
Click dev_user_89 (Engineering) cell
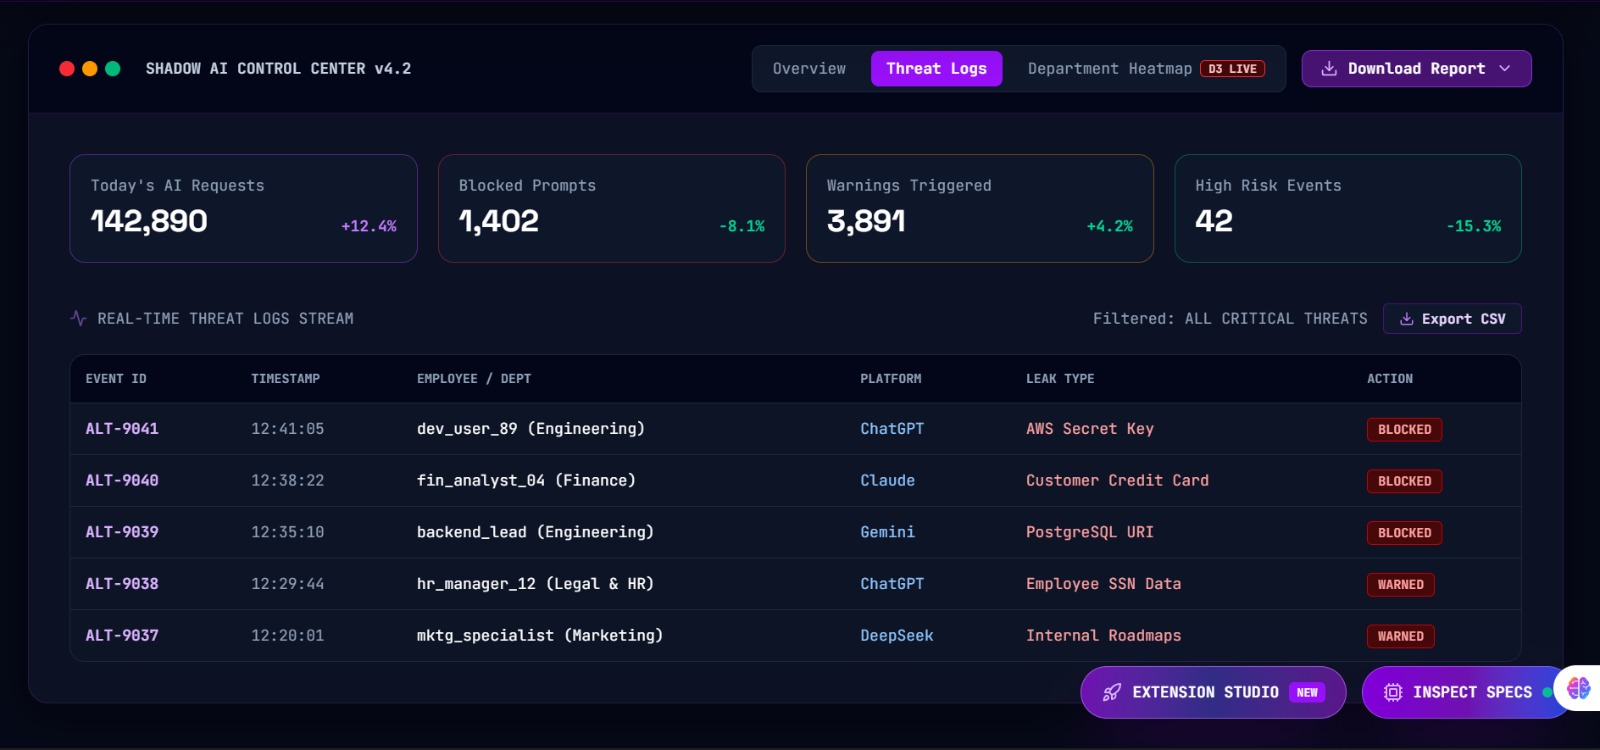[x=531, y=429]
